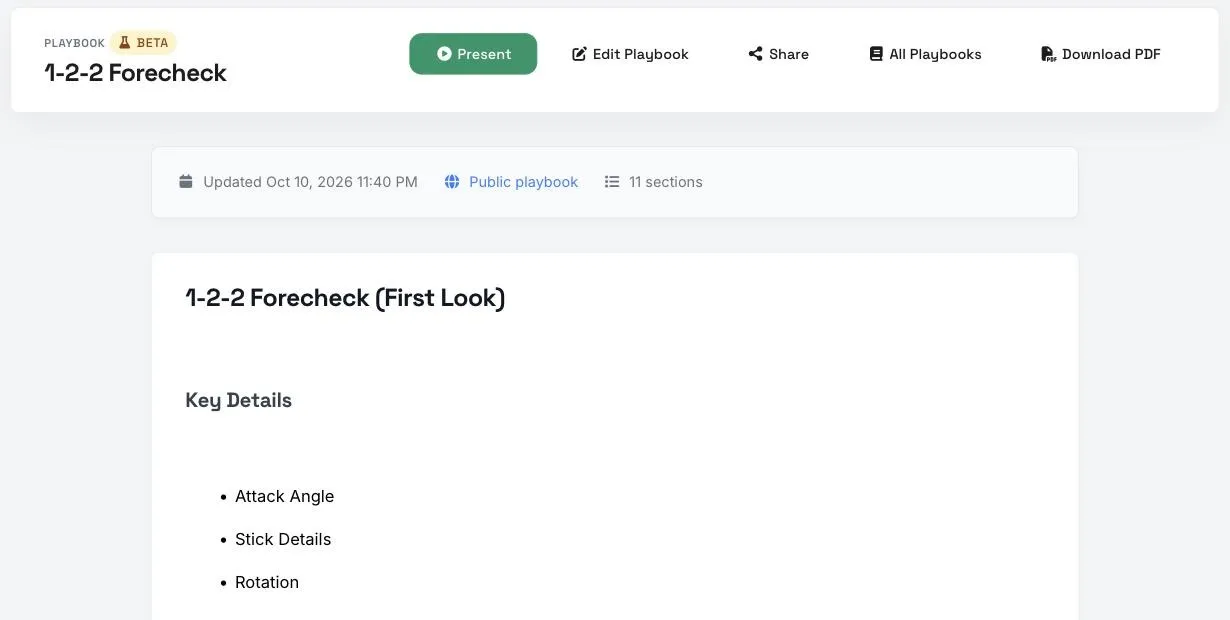The image size is (1230, 620).
Task: Click the "Attack Angle" bullet item
Action: click(284, 496)
